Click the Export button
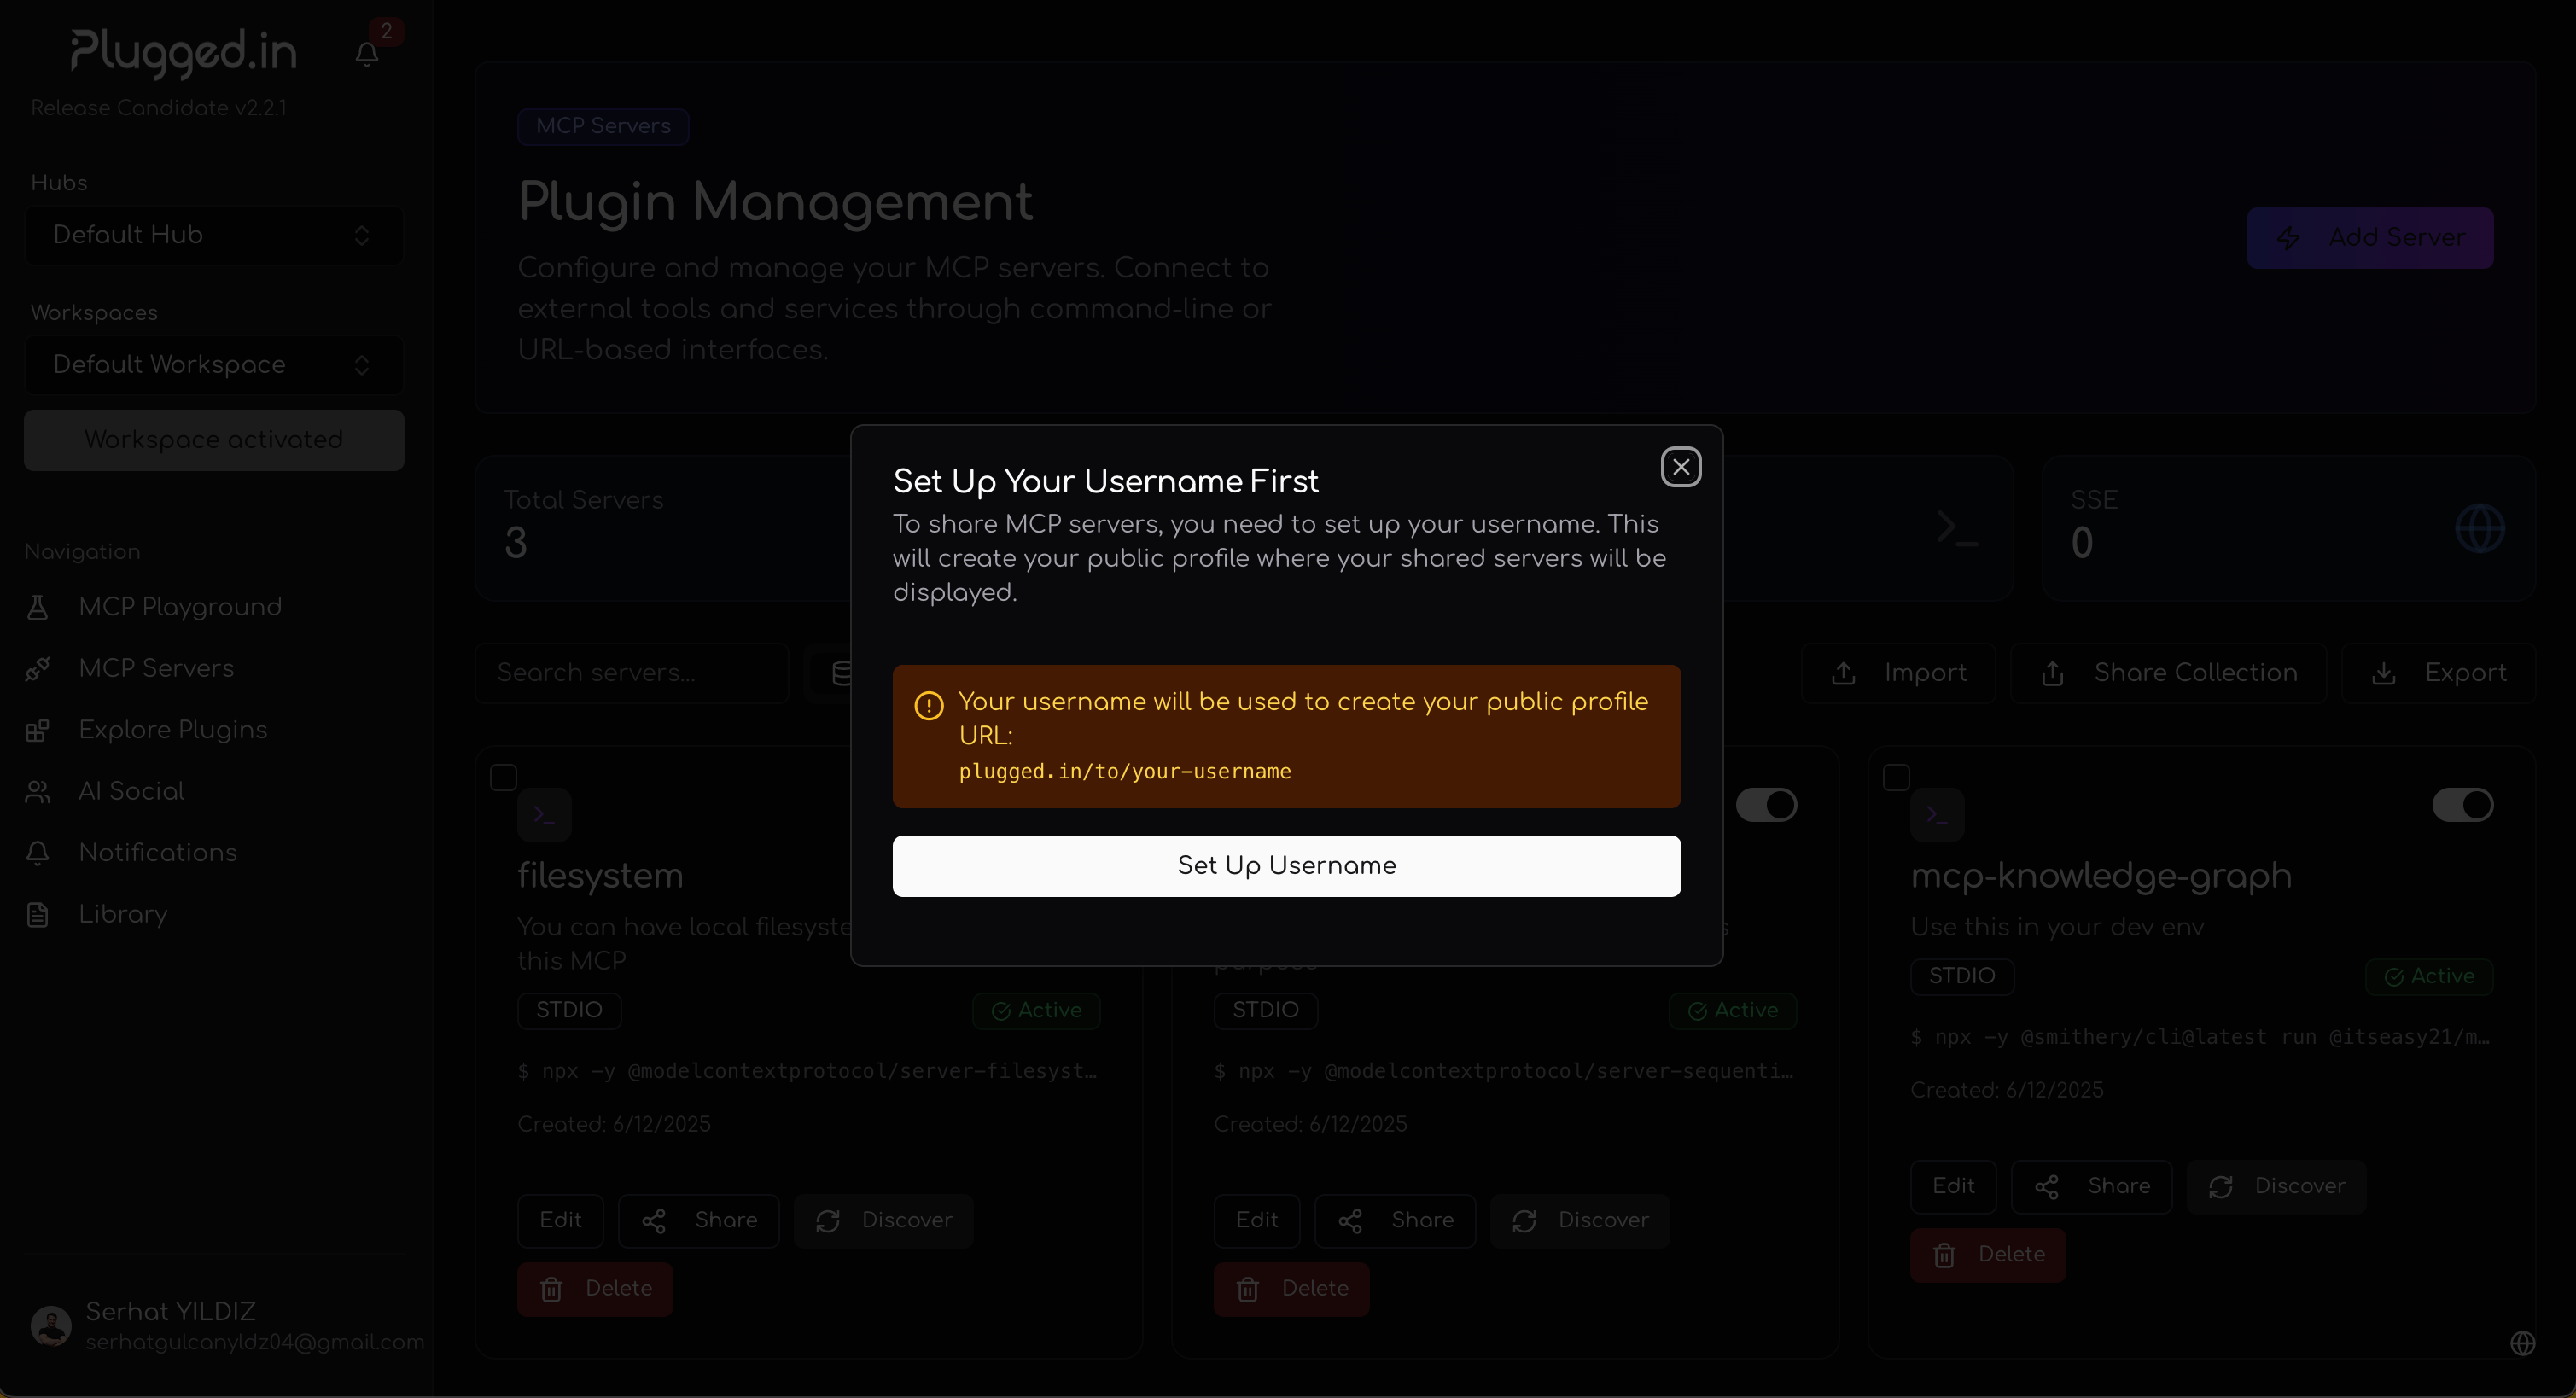 click(2438, 673)
